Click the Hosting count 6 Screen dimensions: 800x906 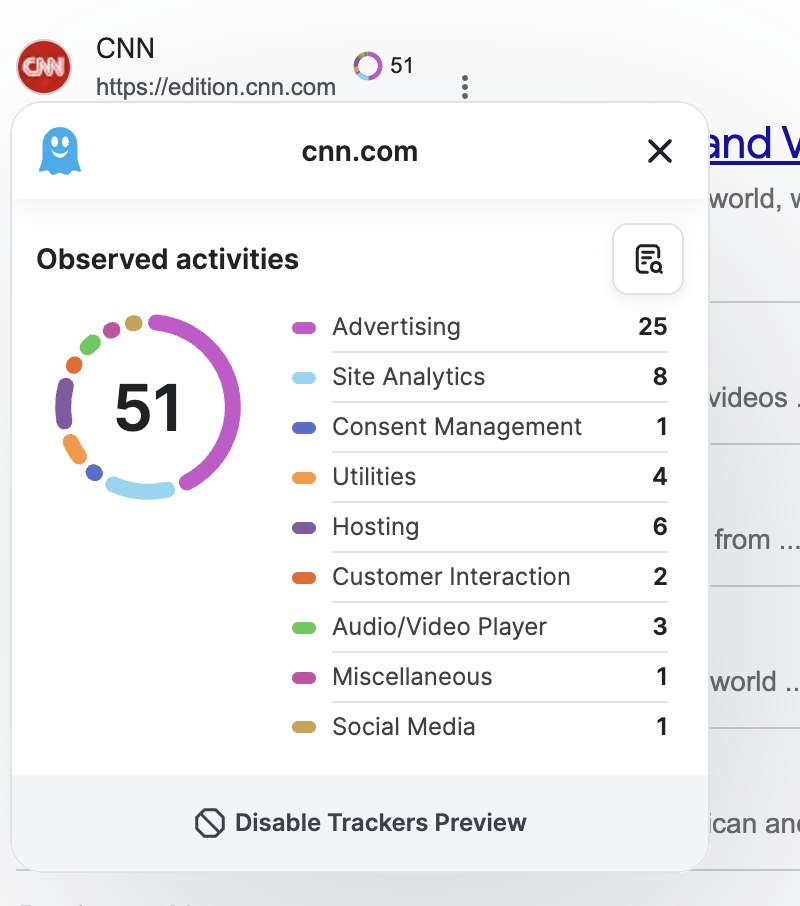[660, 527]
